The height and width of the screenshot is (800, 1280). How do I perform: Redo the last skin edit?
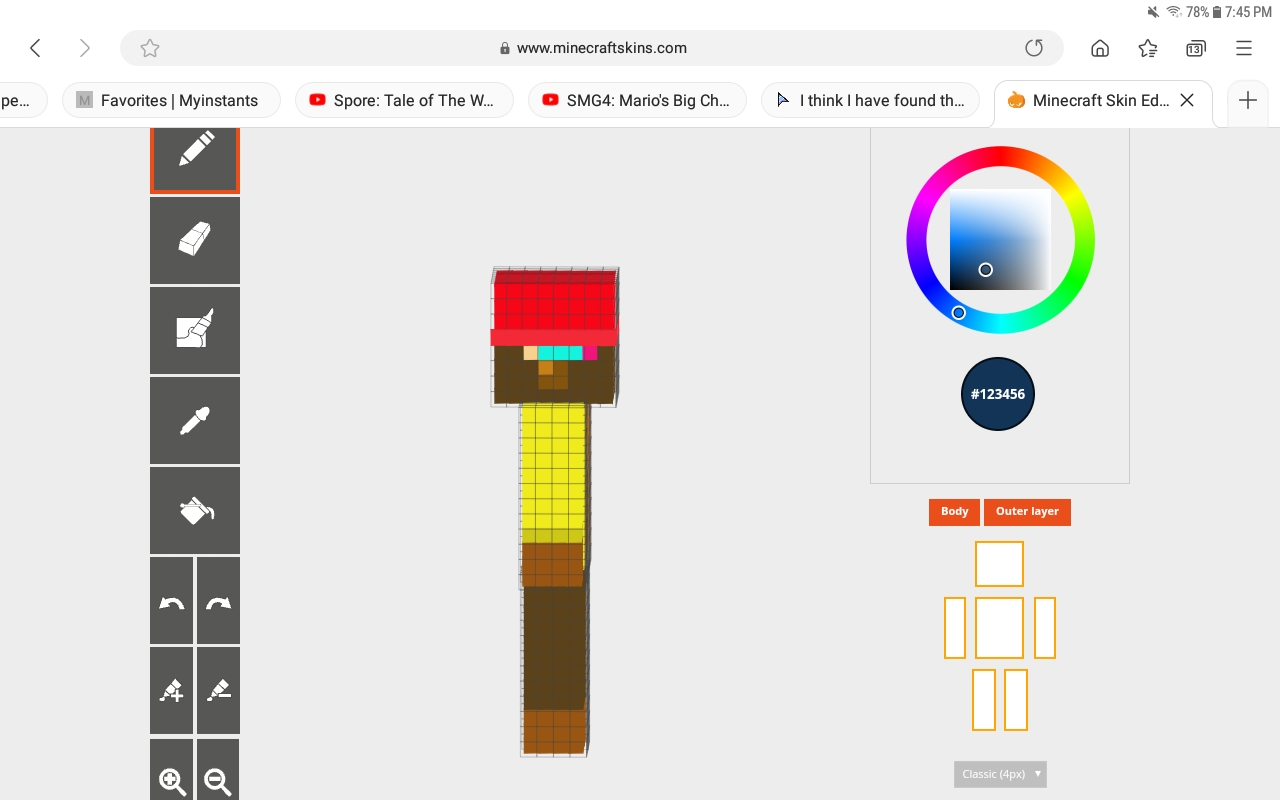218,600
